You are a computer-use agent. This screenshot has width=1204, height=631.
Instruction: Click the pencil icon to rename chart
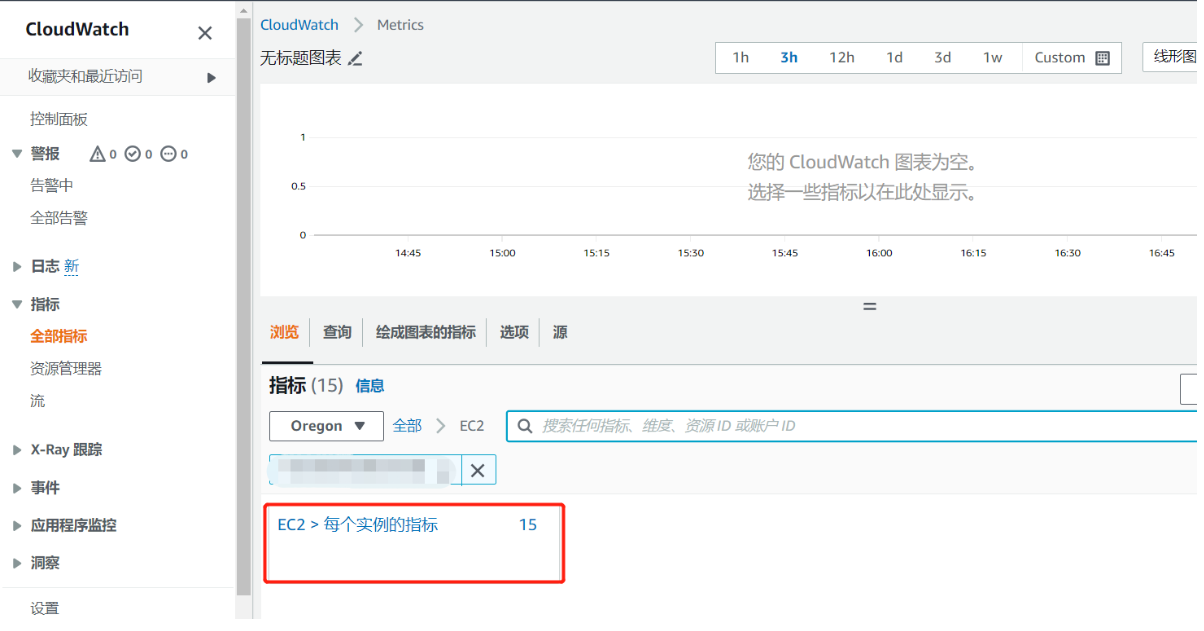pyautogui.click(x=355, y=59)
